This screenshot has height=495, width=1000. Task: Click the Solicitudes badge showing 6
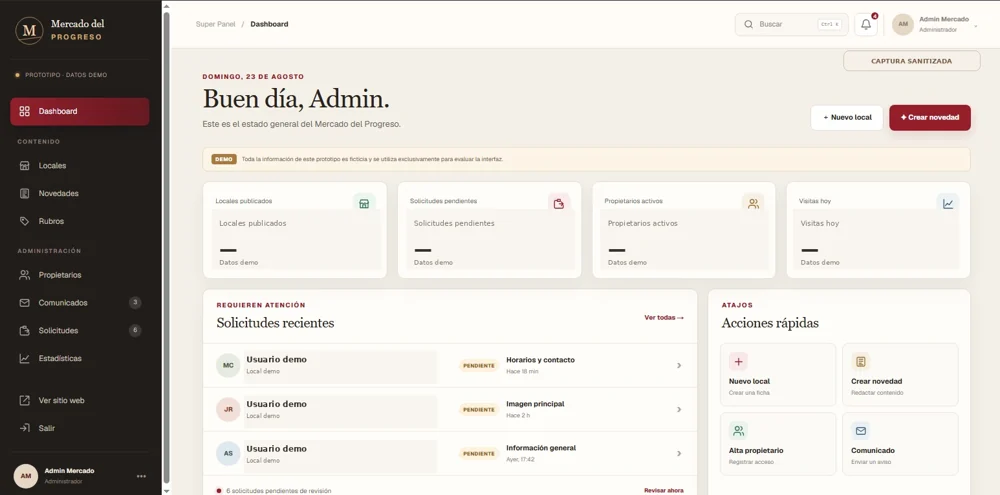click(x=135, y=330)
